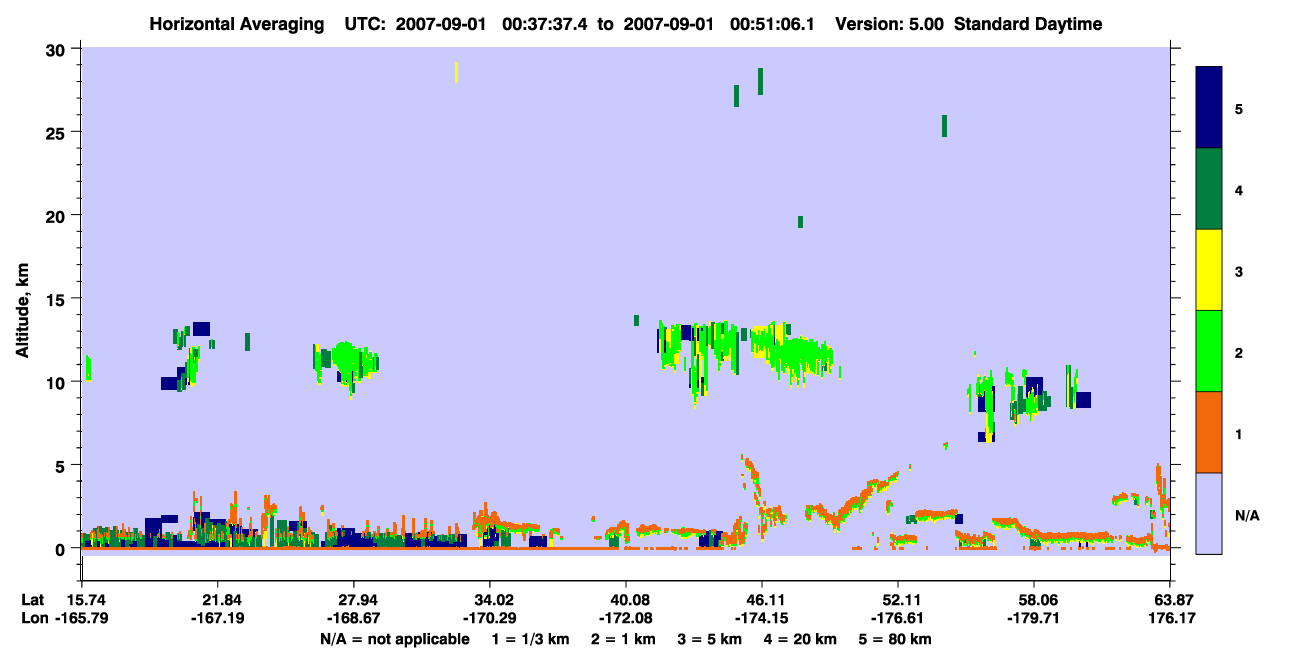Click the latitude value 27.94

coord(354,600)
